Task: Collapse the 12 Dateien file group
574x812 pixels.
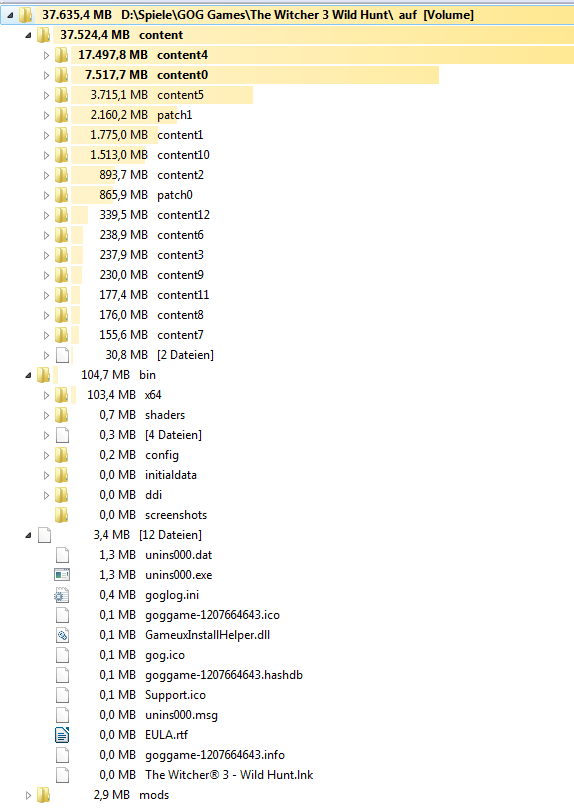Action: pyautogui.click(x=28, y=535)
